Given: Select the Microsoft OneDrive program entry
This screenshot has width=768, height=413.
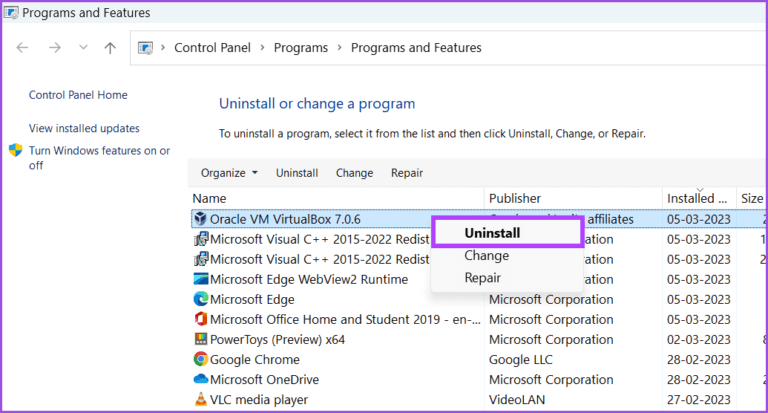Looking at the screenshot, I should 264,380.
